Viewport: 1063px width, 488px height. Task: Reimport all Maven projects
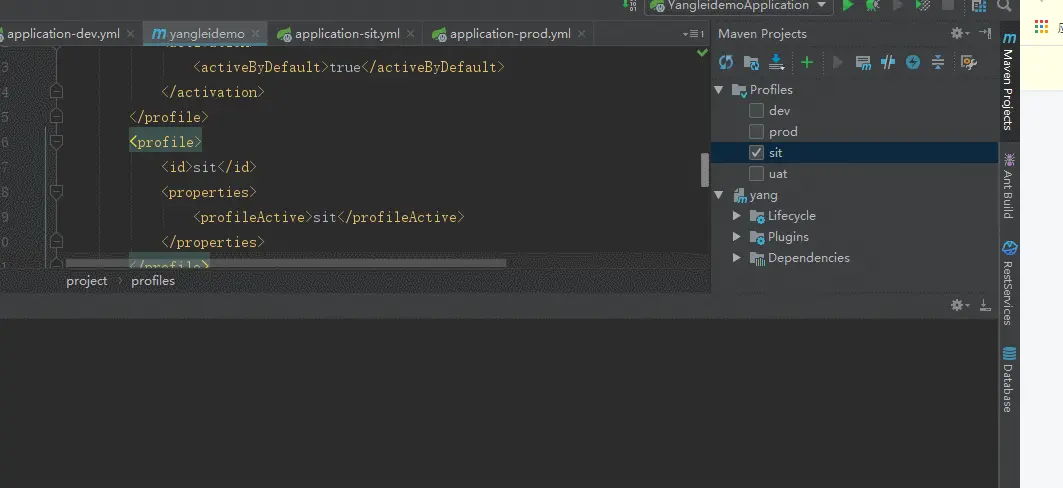pyautogui.click(x=726, y=62)
